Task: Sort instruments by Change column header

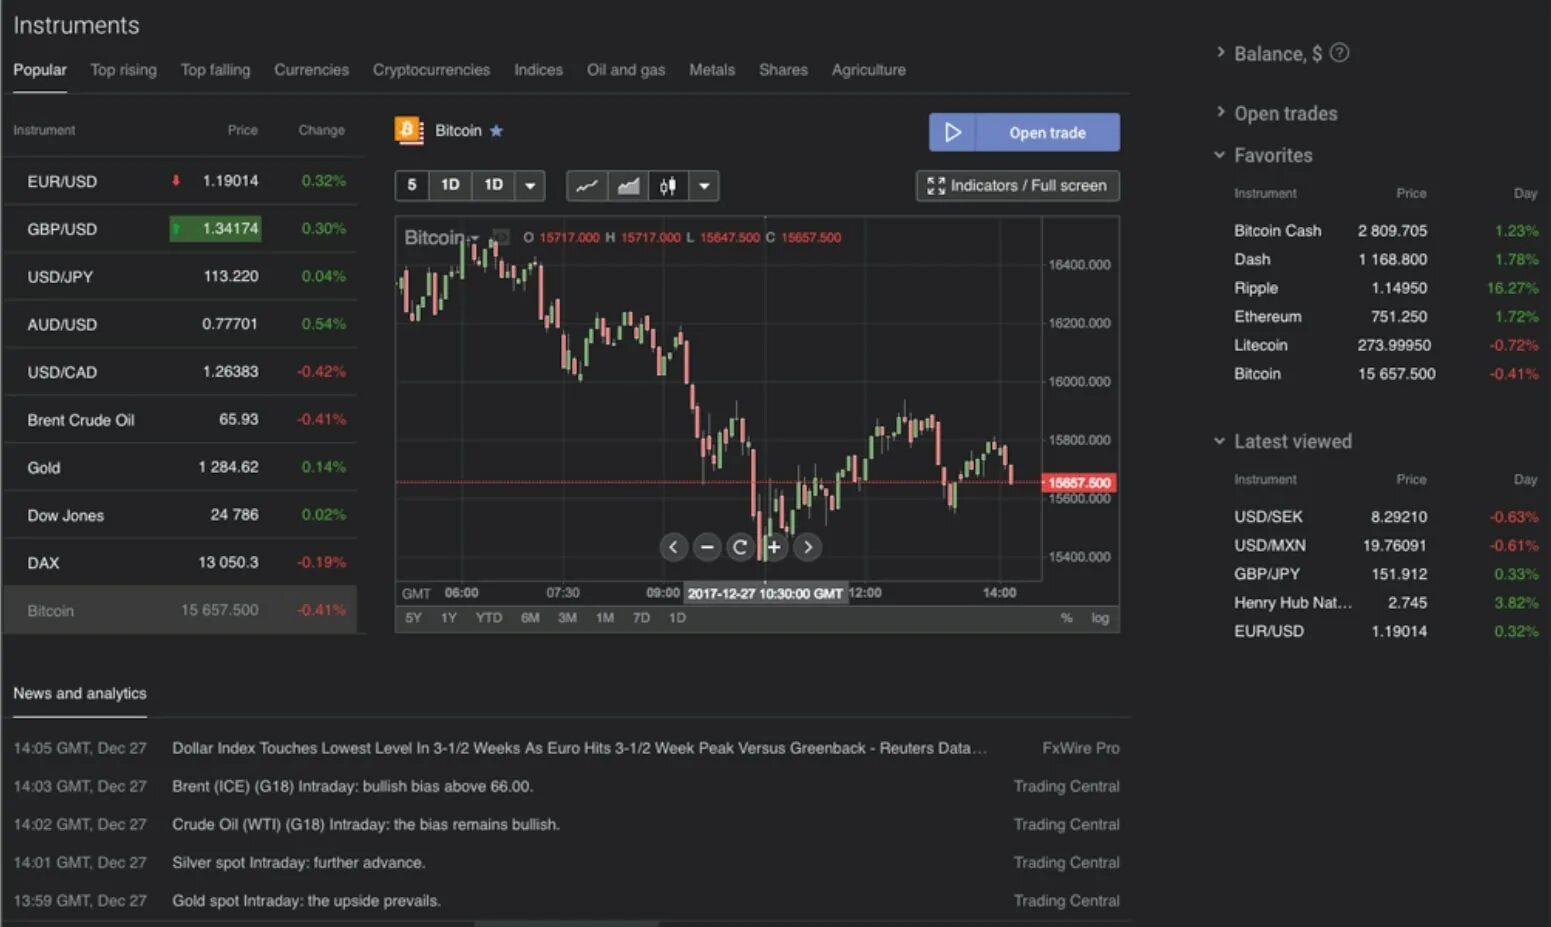Action: 321,130
